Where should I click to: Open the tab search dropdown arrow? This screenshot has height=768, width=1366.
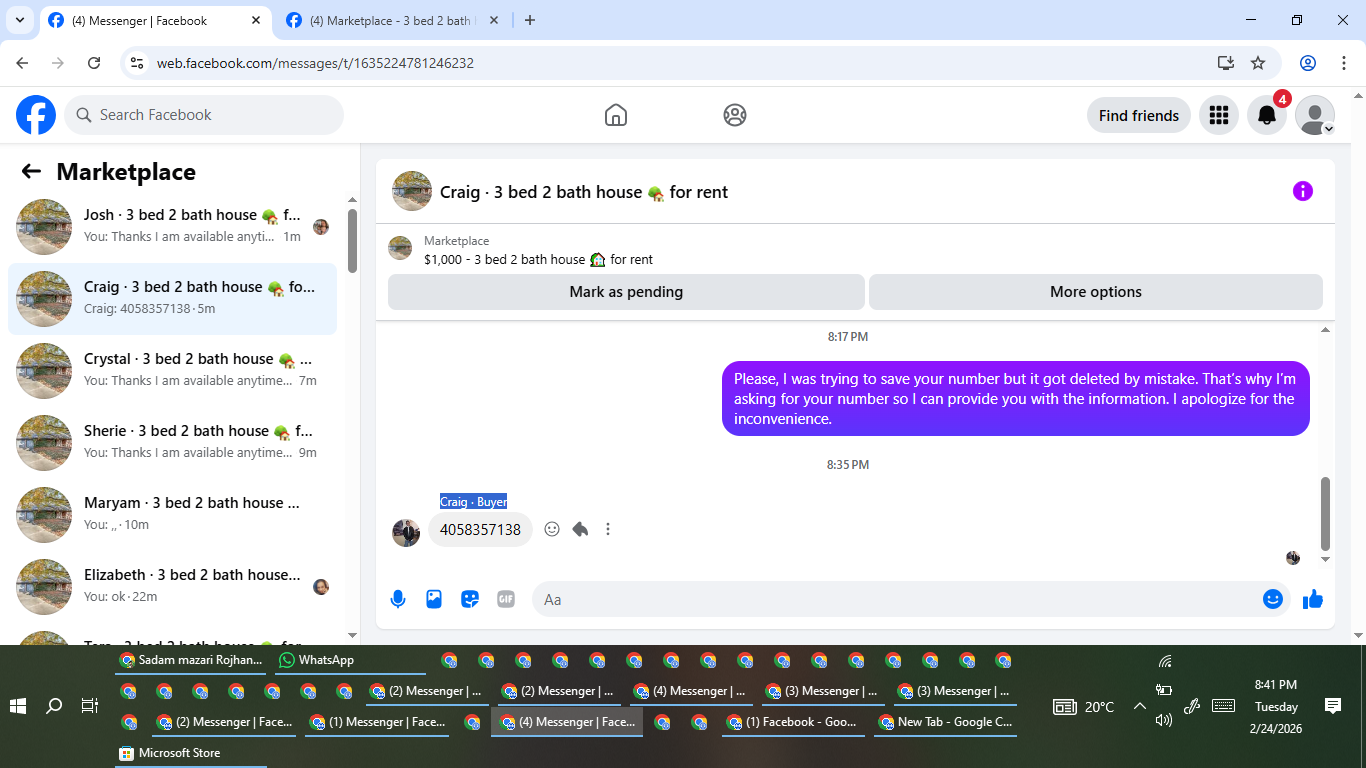click(x=19, y=20)
